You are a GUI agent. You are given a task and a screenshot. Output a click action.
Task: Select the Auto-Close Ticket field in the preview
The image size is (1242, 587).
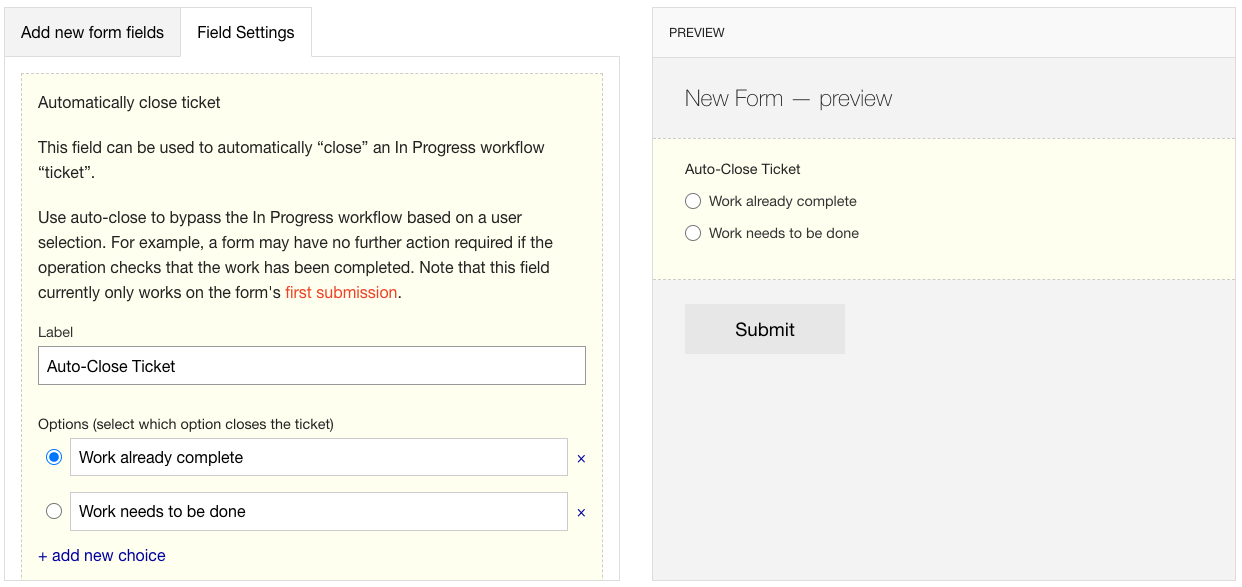pyautogui.click(x=944, y=209)
